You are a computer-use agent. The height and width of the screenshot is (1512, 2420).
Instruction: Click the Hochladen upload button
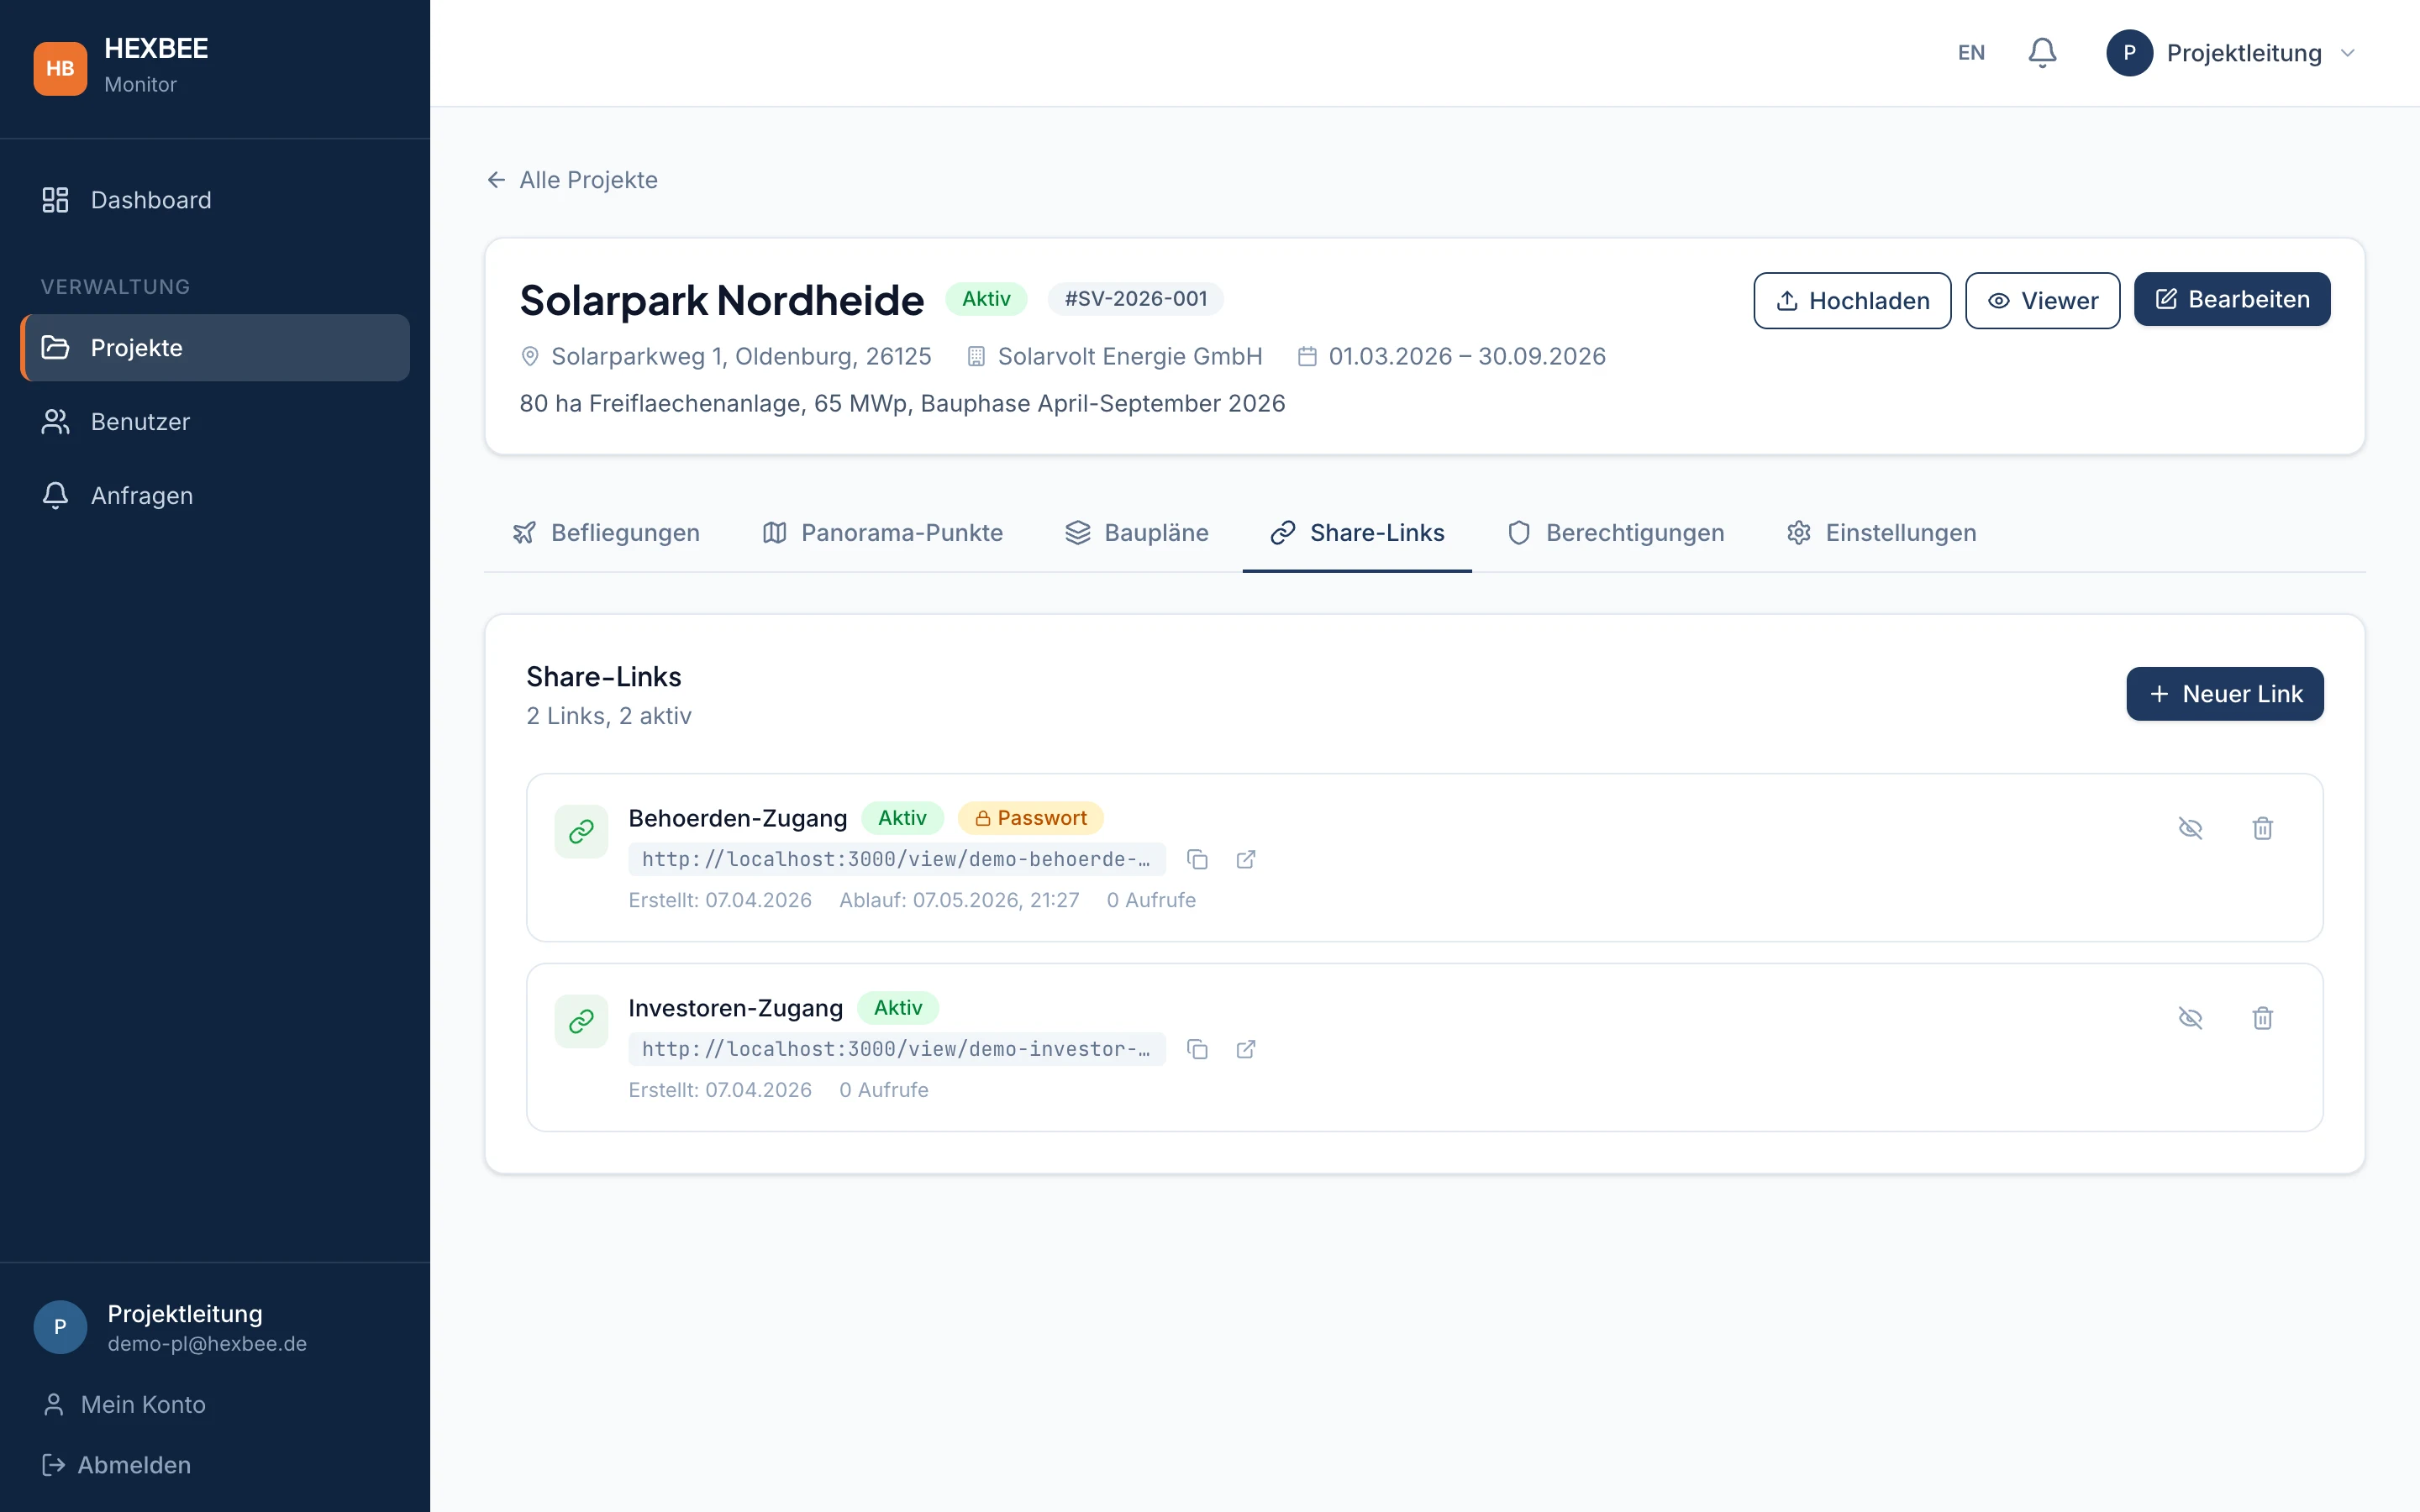[x=1851, y=300]
